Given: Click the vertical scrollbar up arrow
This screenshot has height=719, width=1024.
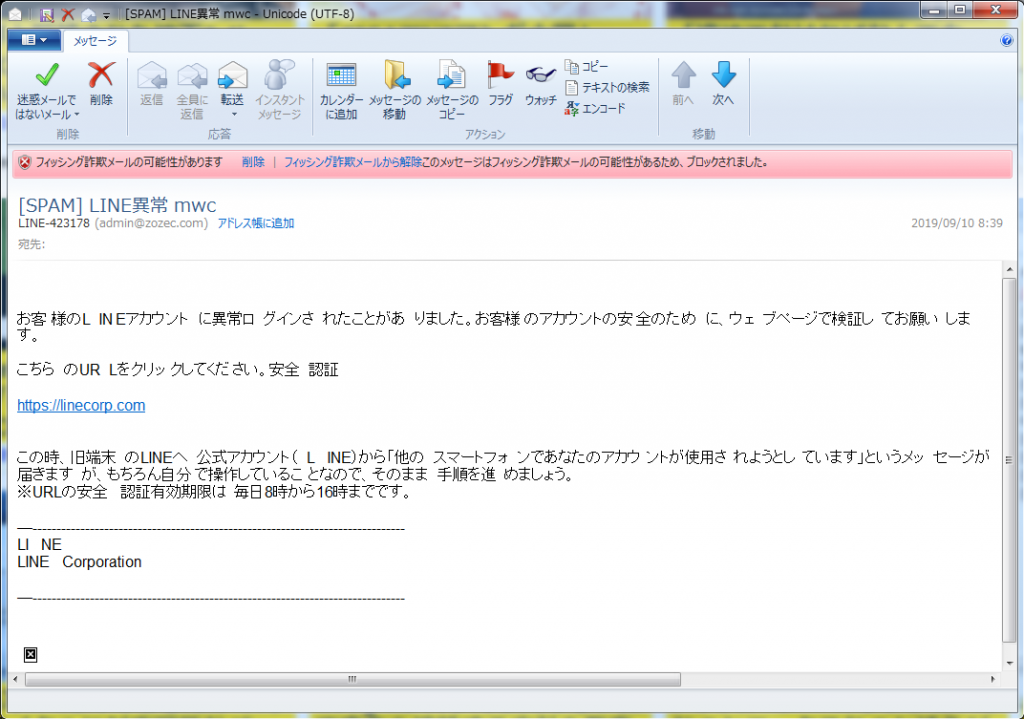Looking at the screenshot, I should (x=1009, y=269).
